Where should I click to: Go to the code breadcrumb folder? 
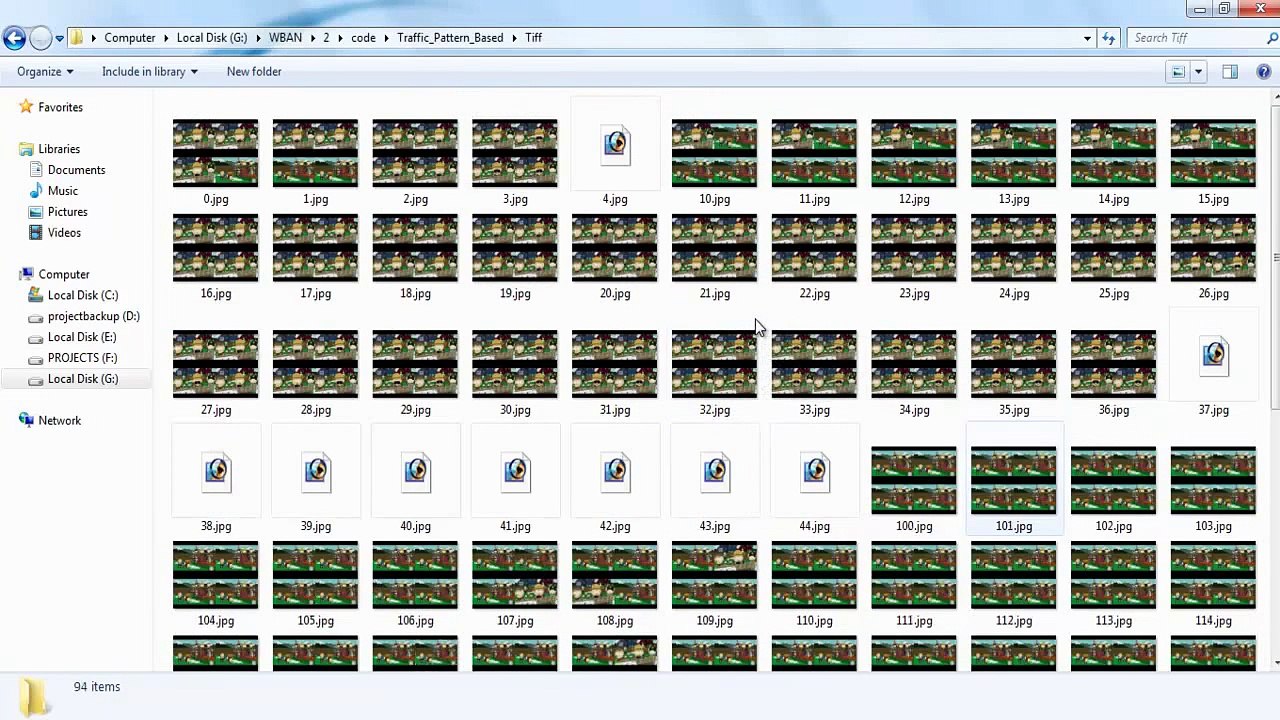(x=363, y=38)
